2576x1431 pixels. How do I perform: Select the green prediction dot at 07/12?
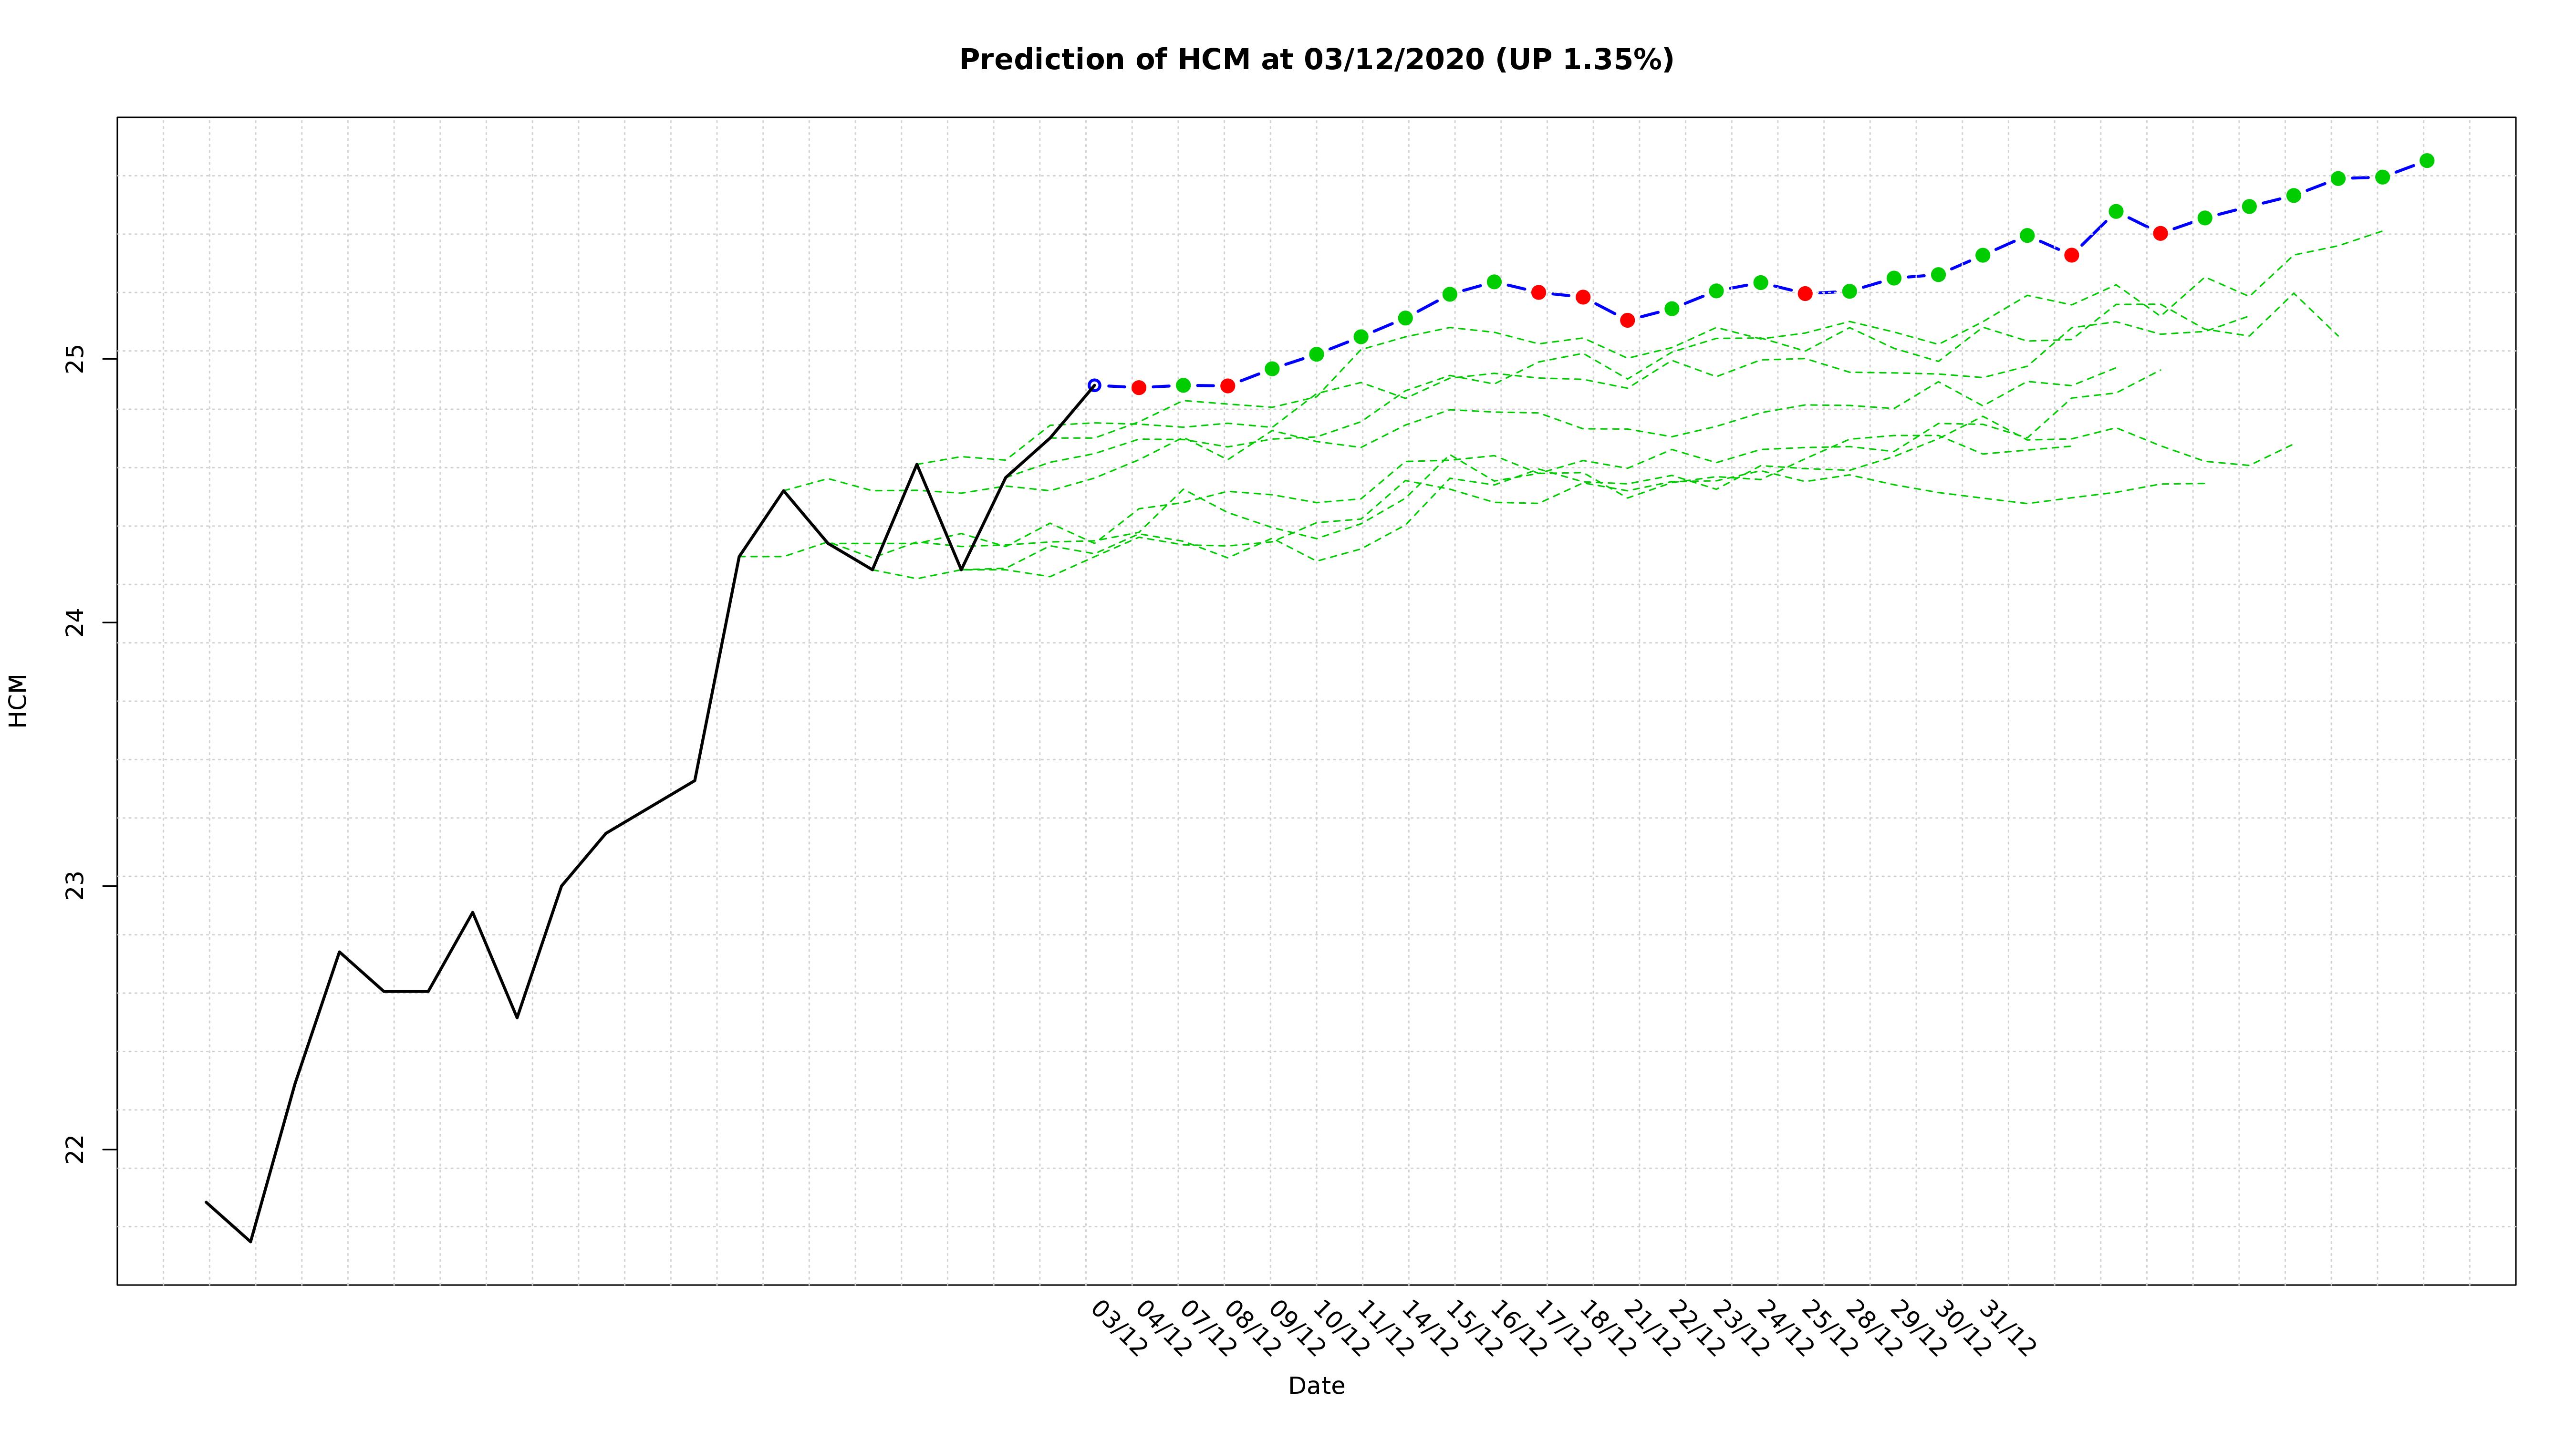coord(1183,385)
